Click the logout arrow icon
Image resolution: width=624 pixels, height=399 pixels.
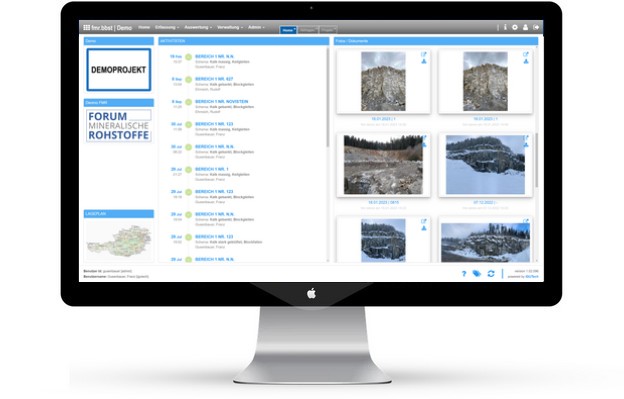536,27
